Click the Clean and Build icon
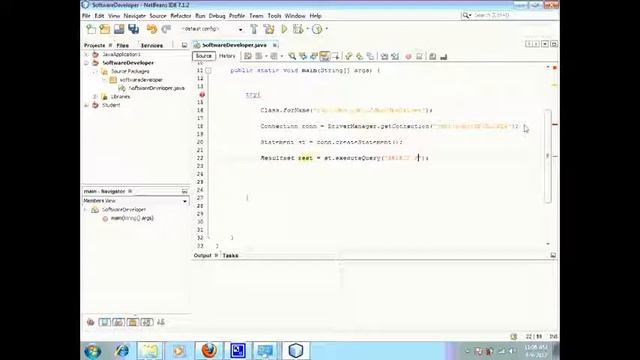The image size is (640, 360). click(x=269, y=29)
